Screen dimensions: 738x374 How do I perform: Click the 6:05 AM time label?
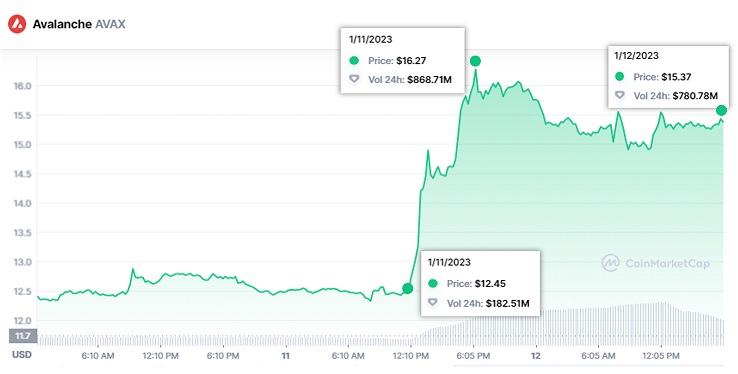click(x=598, y=356)
